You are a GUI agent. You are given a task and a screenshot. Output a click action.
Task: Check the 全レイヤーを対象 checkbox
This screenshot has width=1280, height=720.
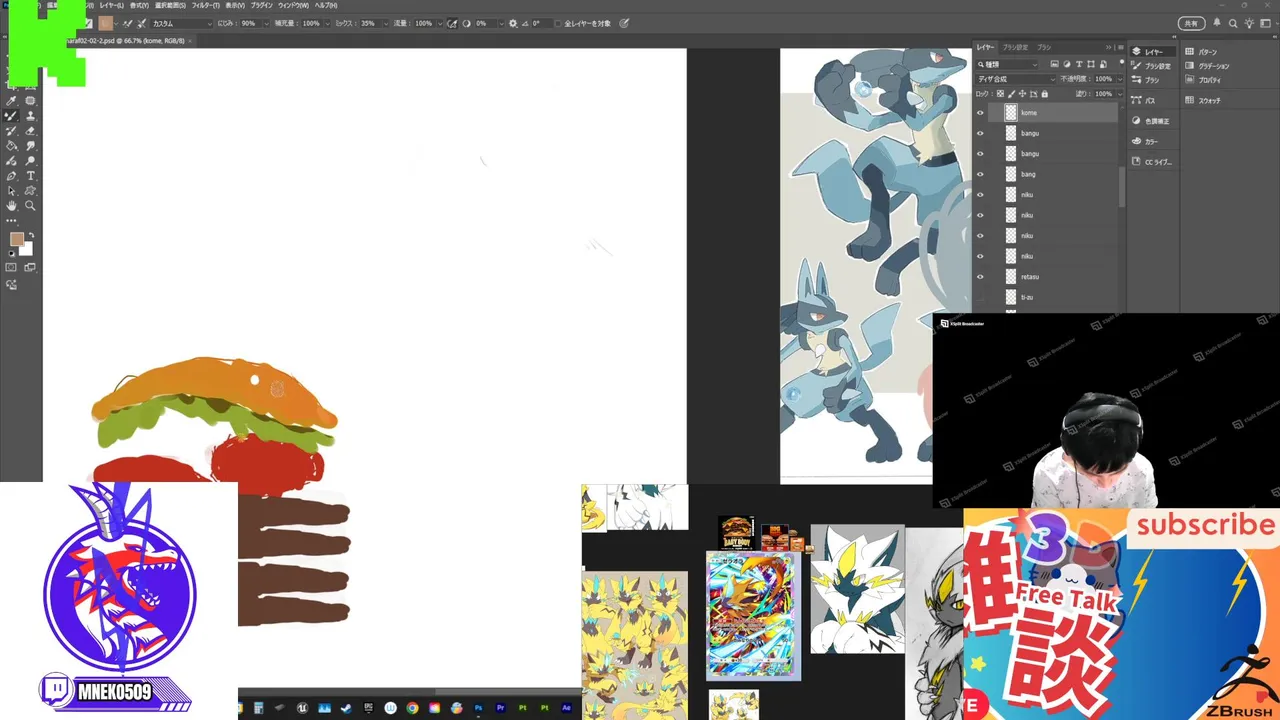(x=557, y=23)
